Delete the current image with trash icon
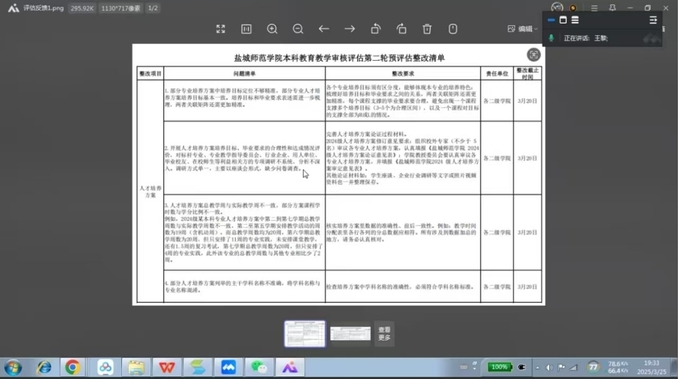The image size is (678, 379). tap(427, 29)
